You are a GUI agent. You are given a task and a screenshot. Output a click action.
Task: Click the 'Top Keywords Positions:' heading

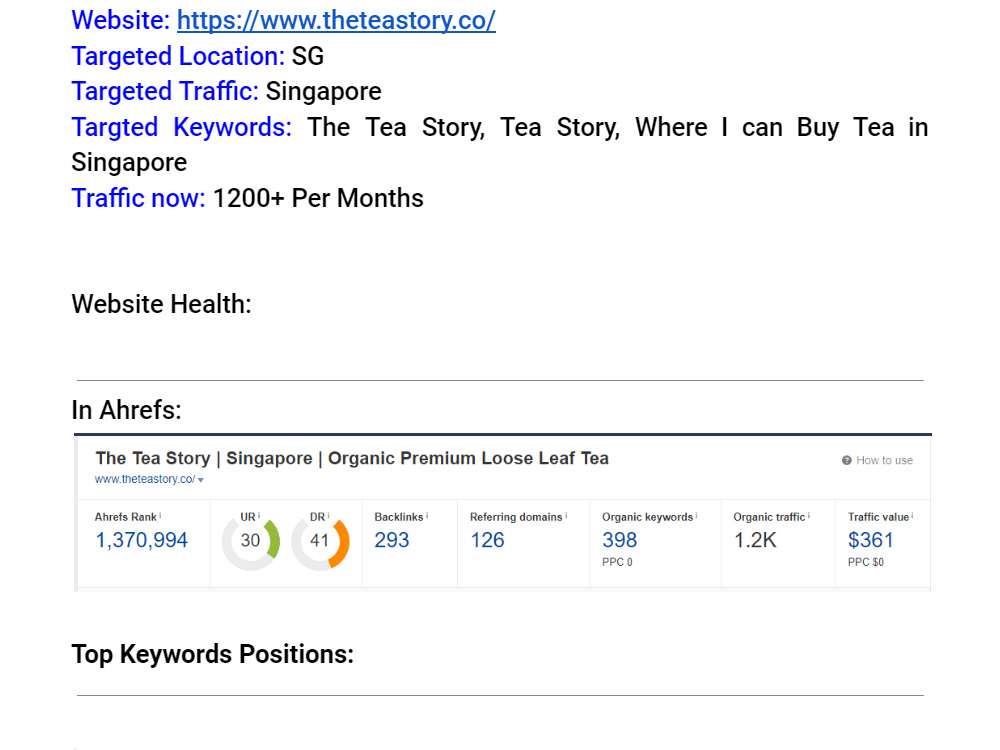pos(212,654)
